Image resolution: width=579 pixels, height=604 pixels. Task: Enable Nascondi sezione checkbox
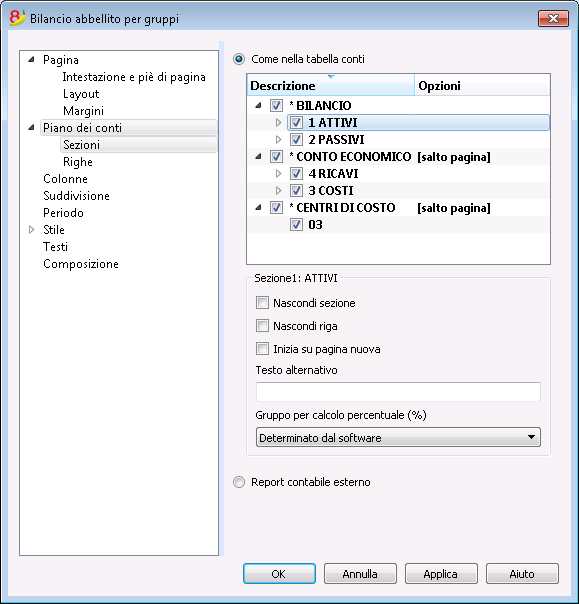(x=262, y=303)
